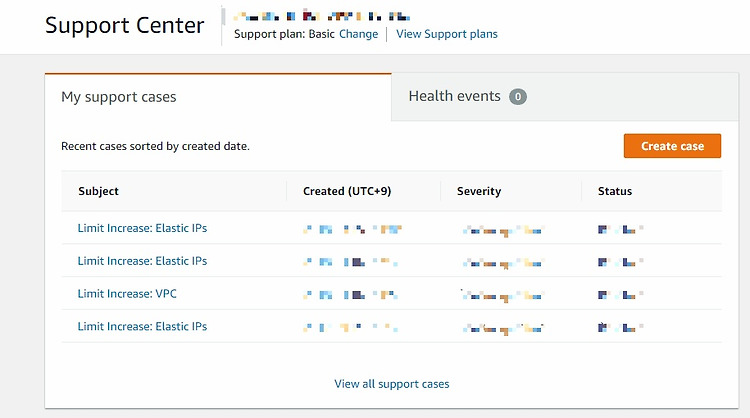The height and width of the screenshot is (418, 750).
Task: Open the Limit Increase: VPC case
Action: (127, 294)
